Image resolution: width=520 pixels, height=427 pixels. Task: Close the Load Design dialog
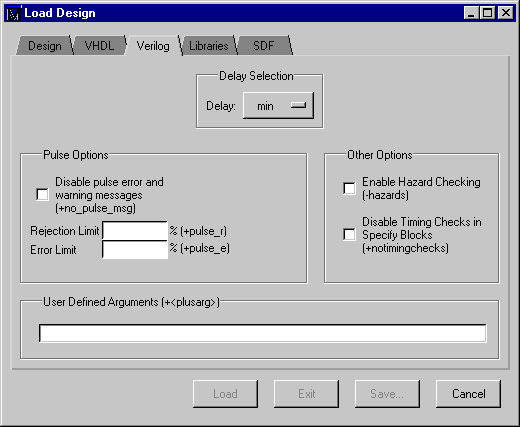(506, 13)
